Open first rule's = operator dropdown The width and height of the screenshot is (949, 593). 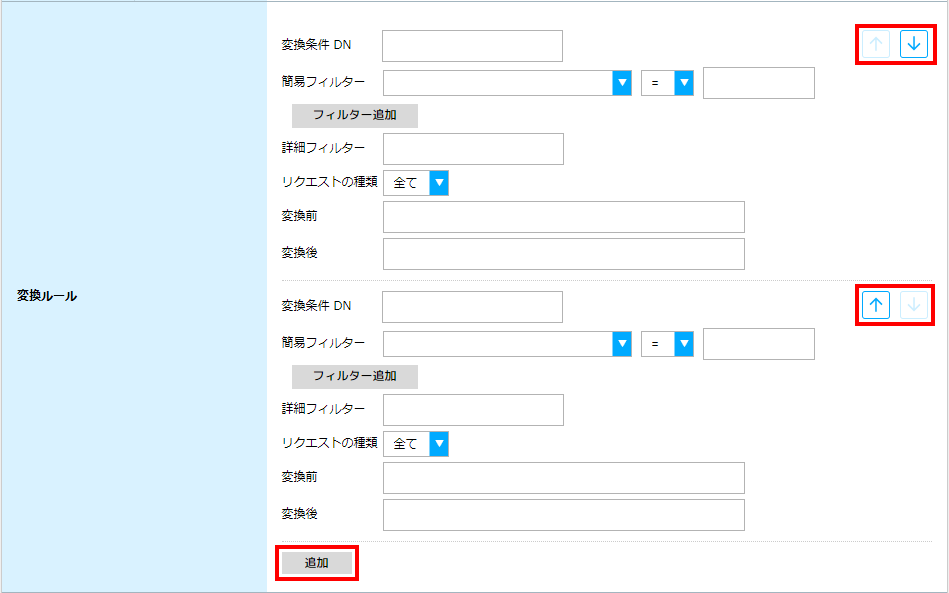pos(667,83)
